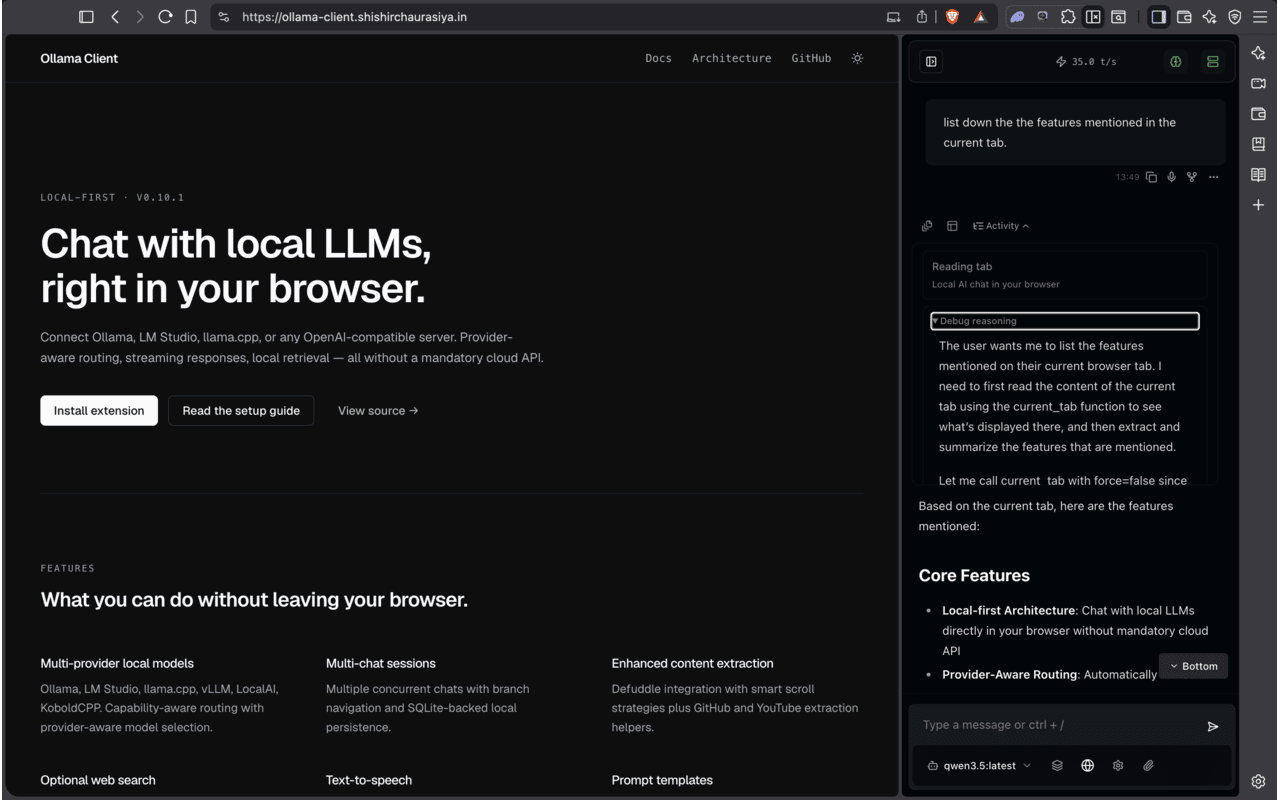The image size is (1280, 800).
Task: Click the purple ghost extension icon
Action: [1017, 17]
